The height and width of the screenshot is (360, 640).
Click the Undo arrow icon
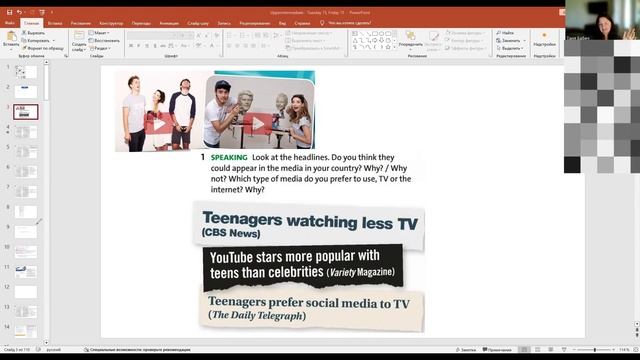[x=19, y=12]
